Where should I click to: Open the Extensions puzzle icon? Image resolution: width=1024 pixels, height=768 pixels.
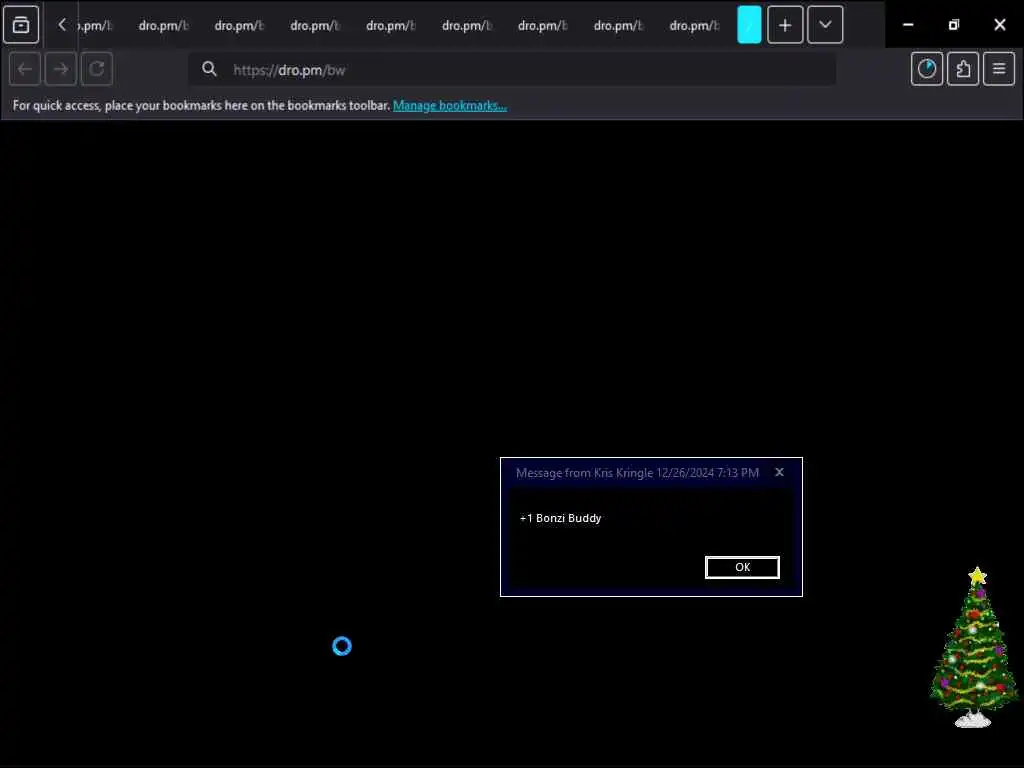click(963, 69)
